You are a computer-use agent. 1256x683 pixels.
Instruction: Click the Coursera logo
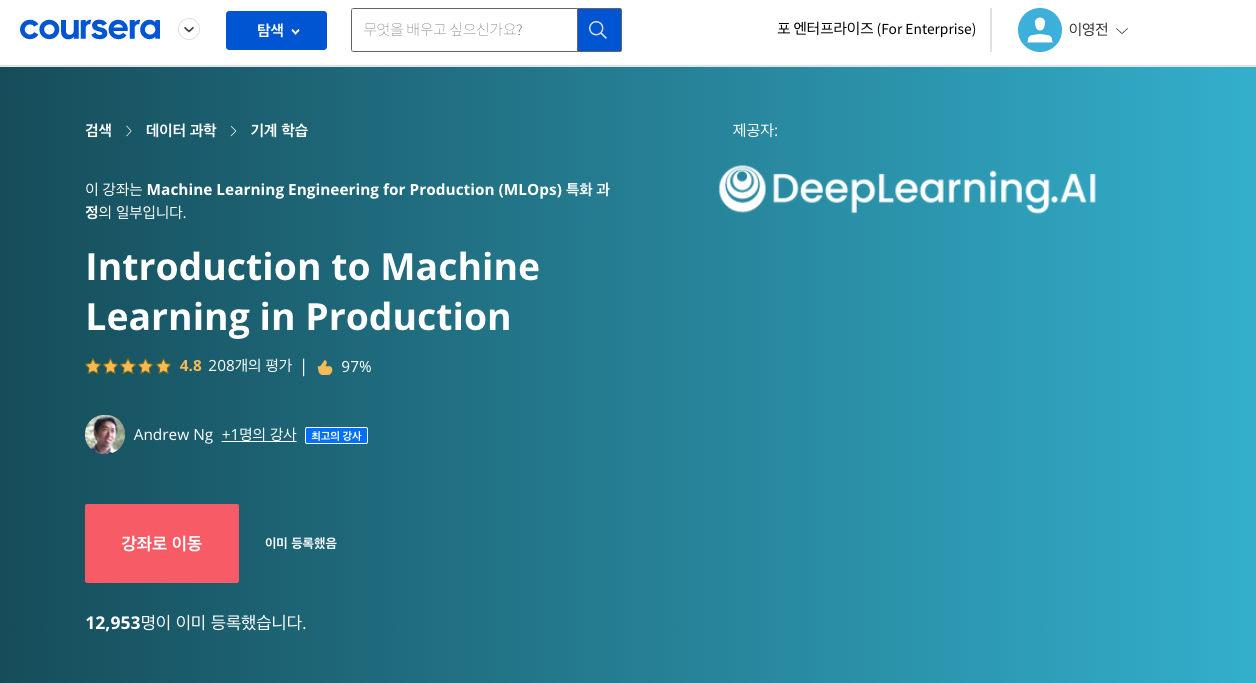click(90, 30)
